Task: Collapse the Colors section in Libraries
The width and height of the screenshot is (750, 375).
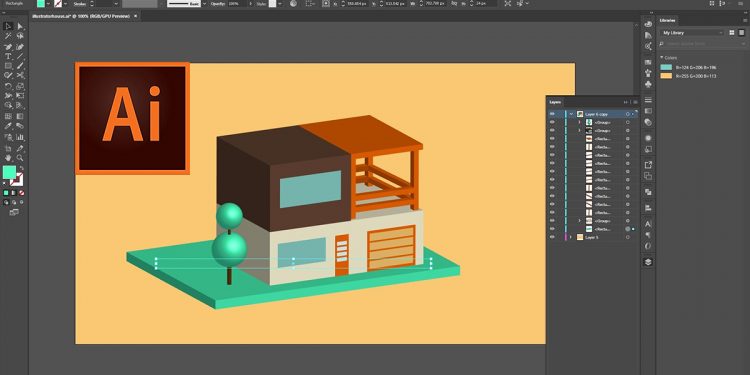Action: 662,57
